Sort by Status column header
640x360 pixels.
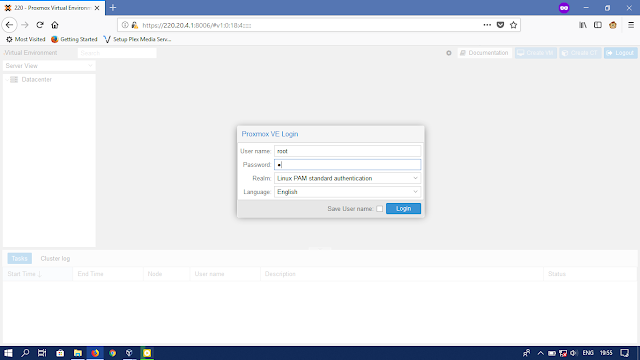coord(590,274)
